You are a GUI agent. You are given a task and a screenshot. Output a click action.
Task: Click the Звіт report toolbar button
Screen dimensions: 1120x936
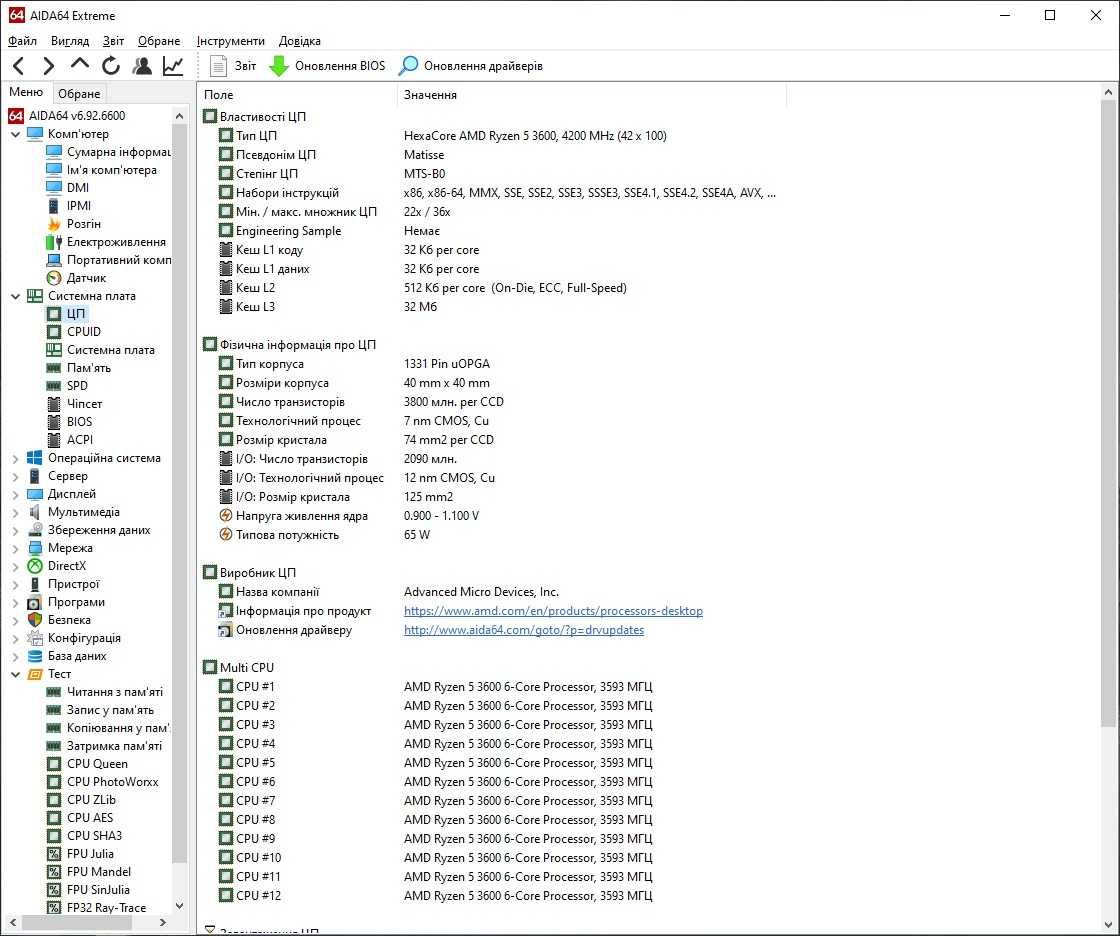(x=233, y=66)
